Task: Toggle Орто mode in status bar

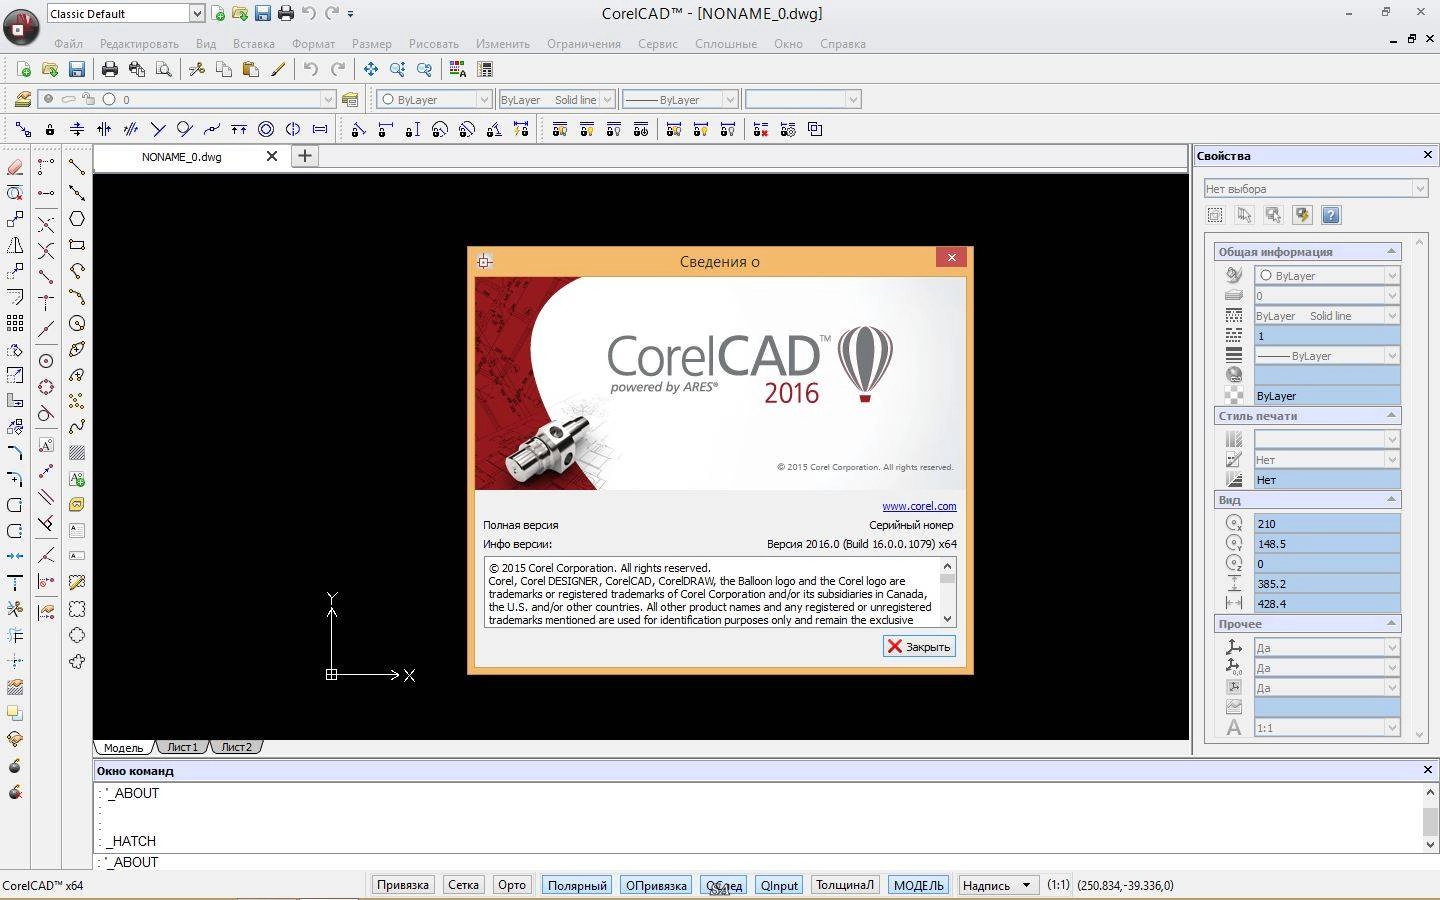Action: click(x=512, y=885)
